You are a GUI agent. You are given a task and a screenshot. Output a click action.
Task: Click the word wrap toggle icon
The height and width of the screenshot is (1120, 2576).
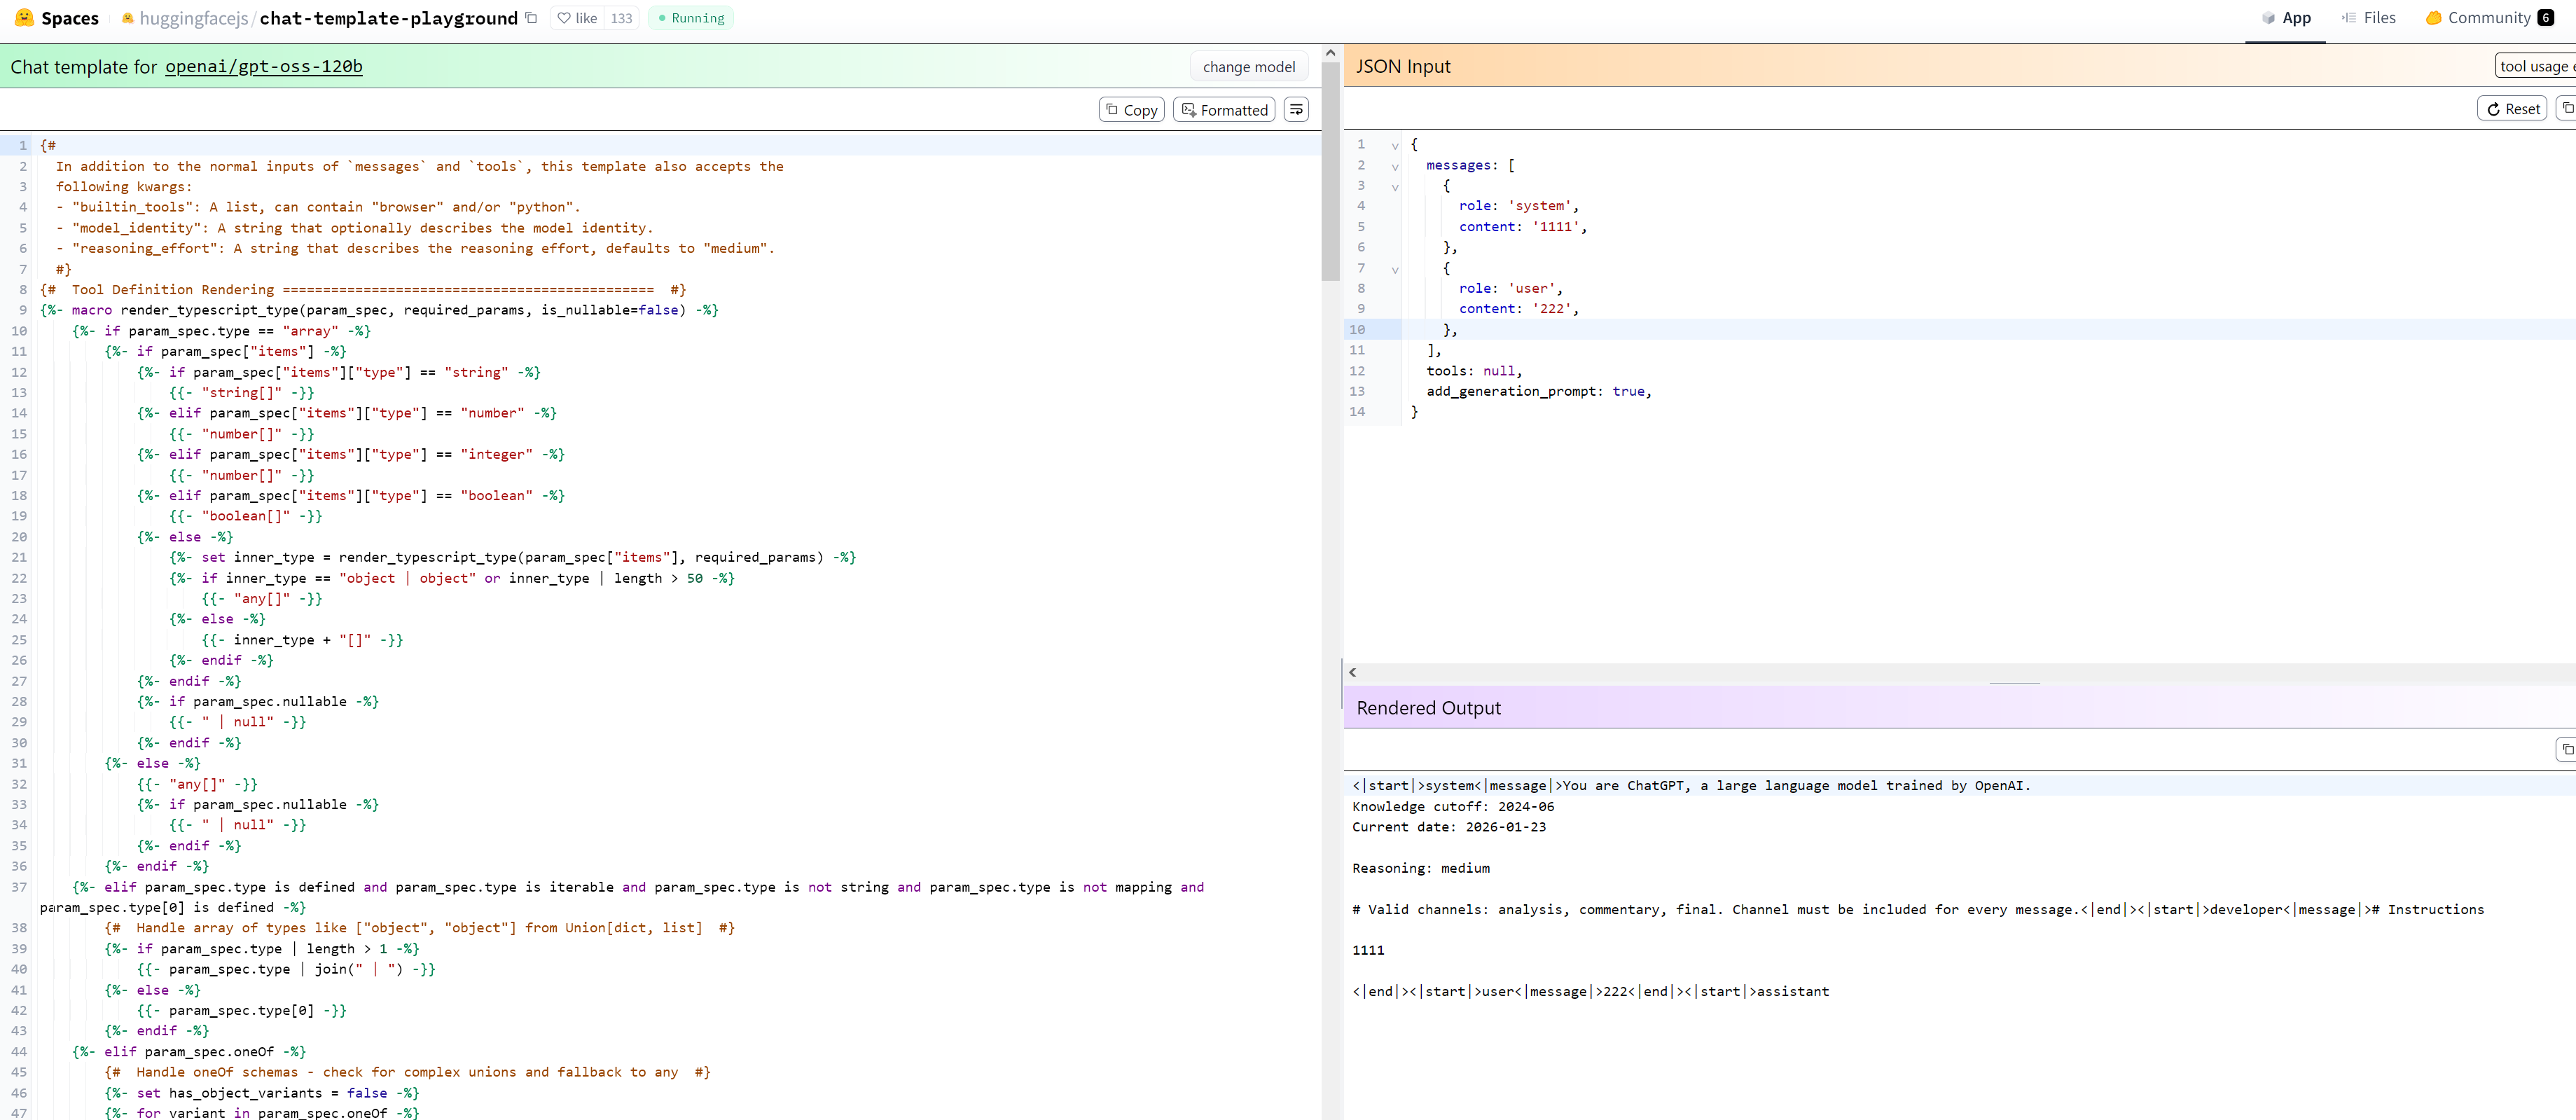(1296, 109)
